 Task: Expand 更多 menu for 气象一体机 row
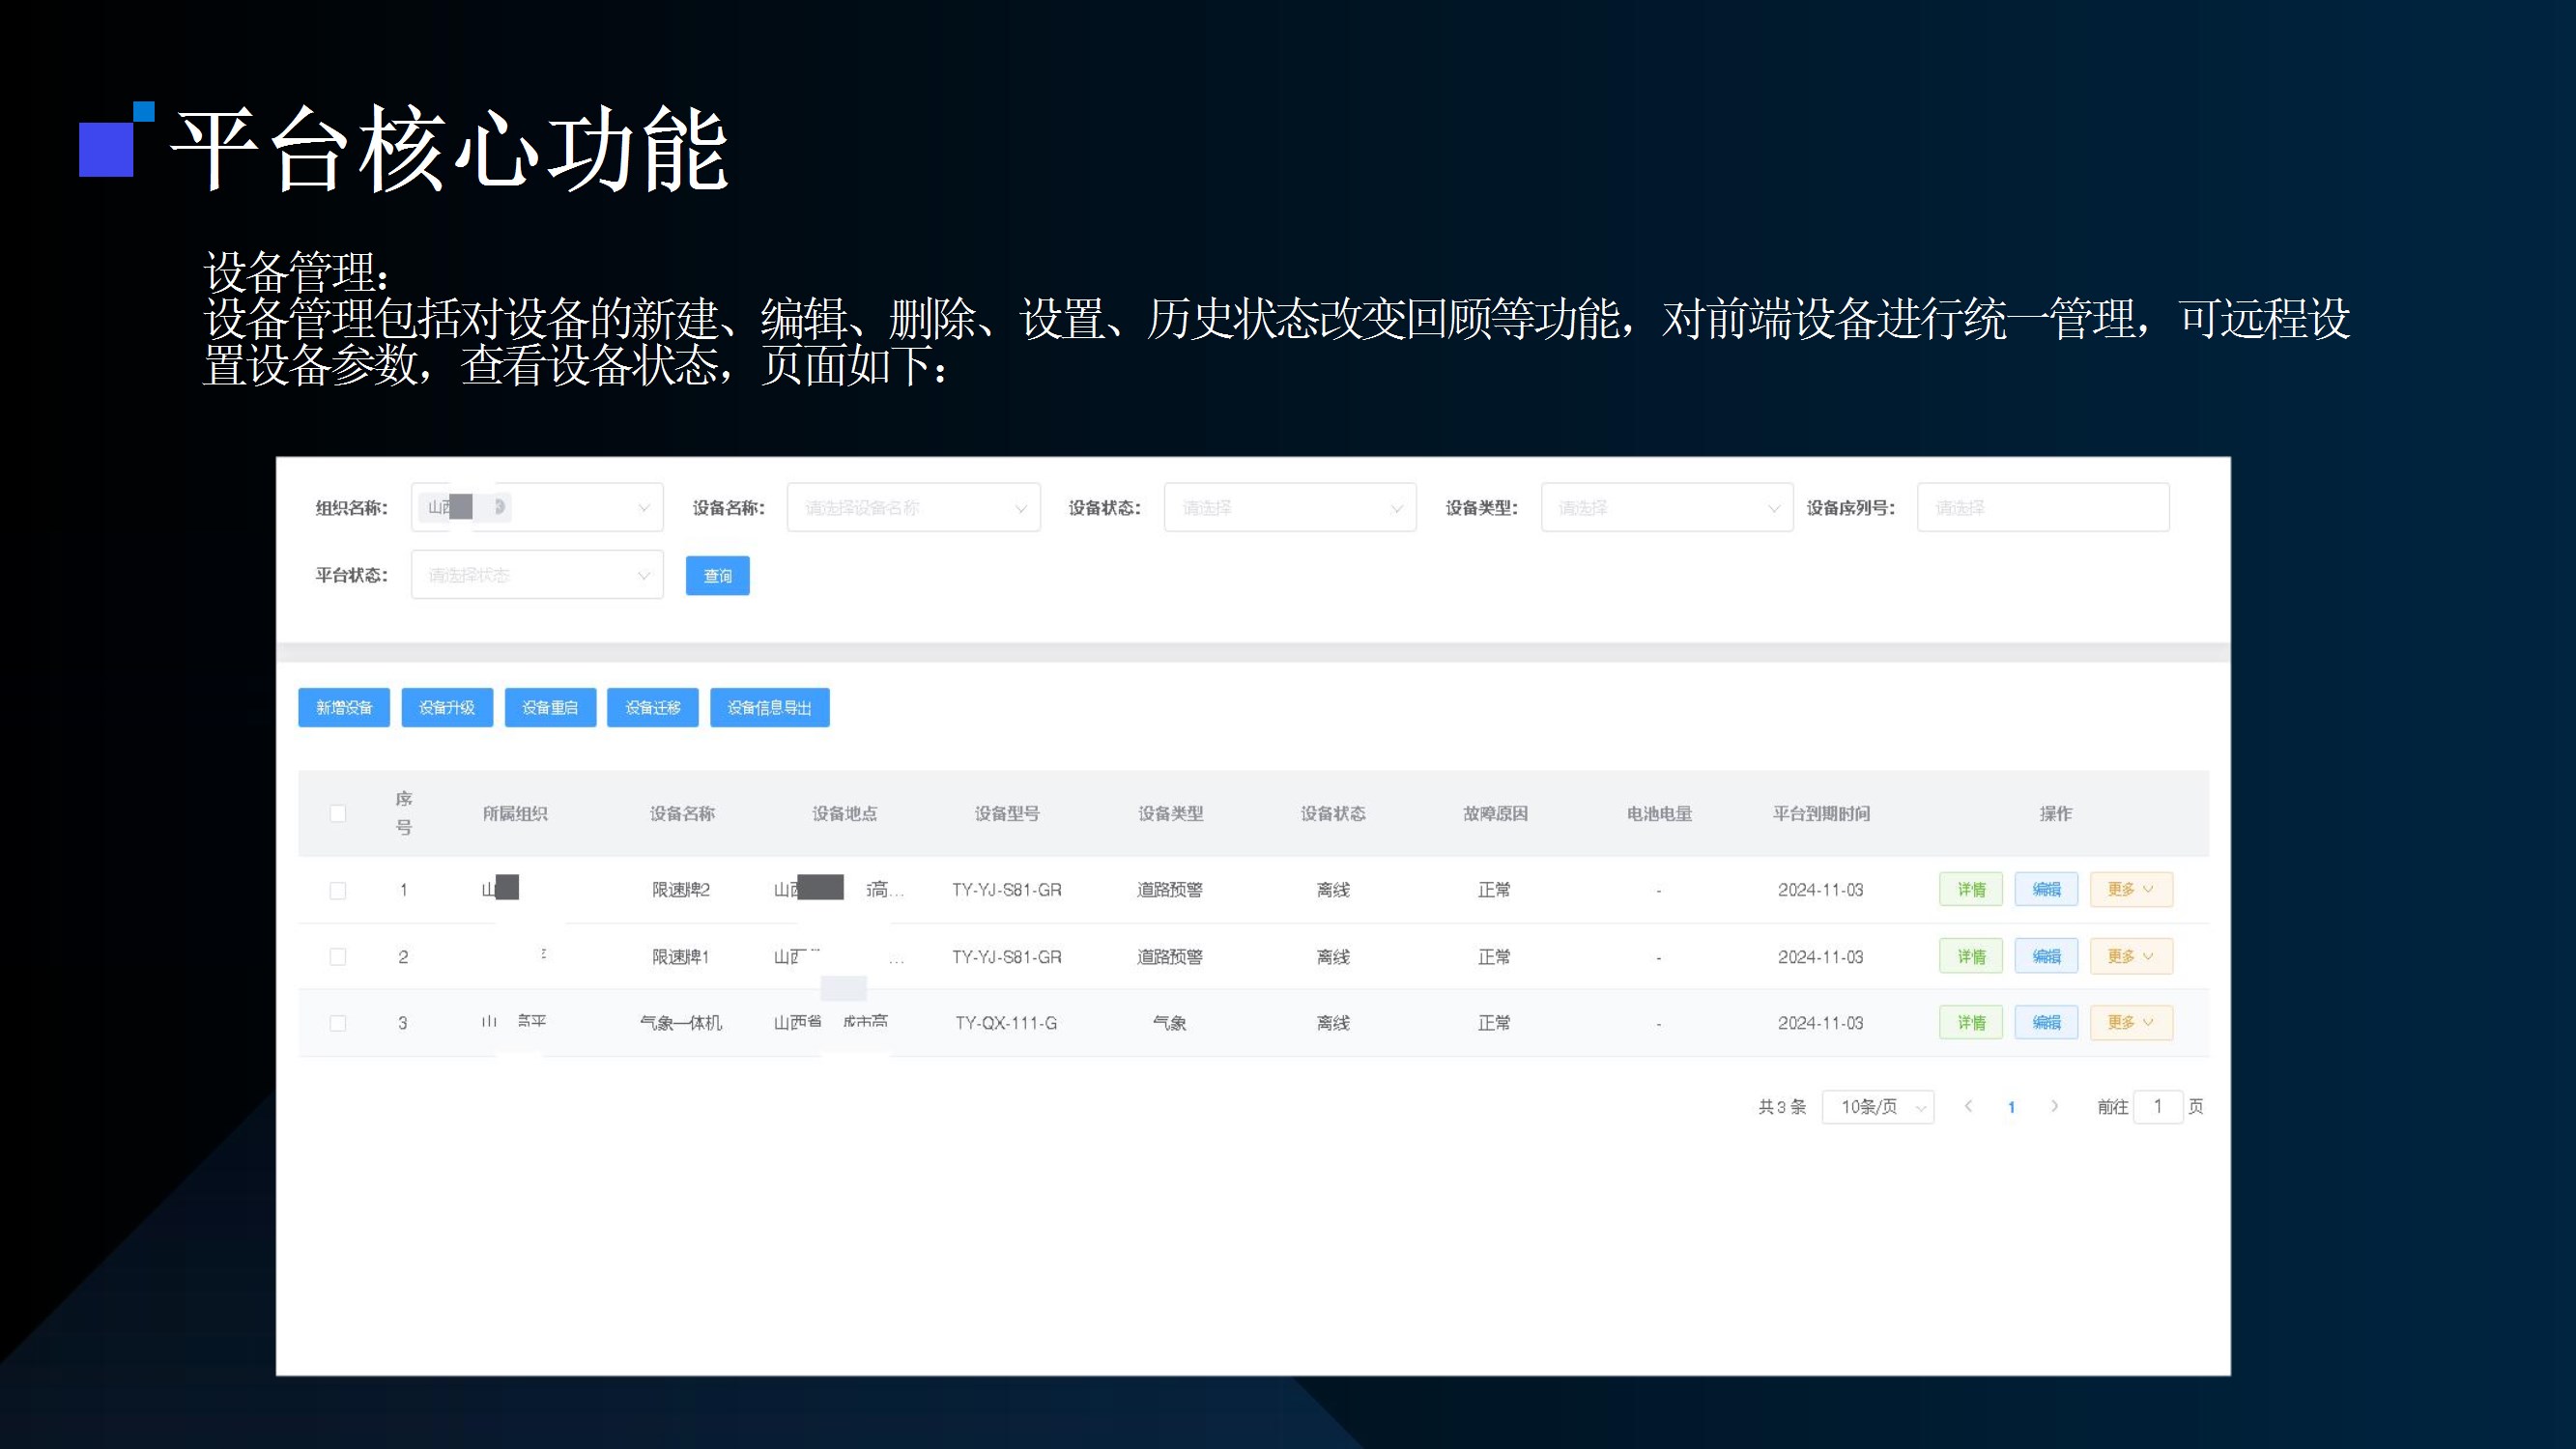pyautogui.click(x=2130, y=1023)
